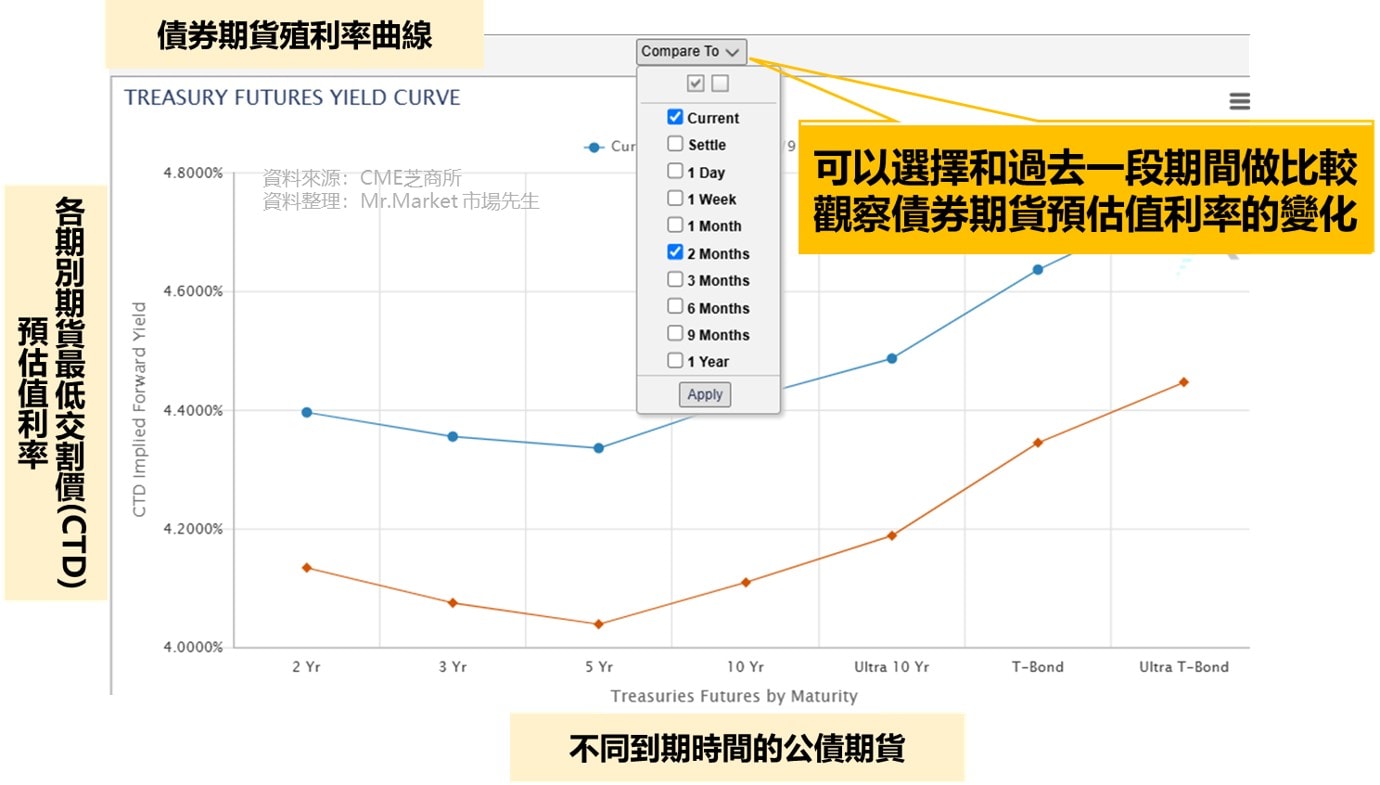Enable the 3 Months comparison checkbox
Screen dimensions: 1380x785
coord(675,280)
